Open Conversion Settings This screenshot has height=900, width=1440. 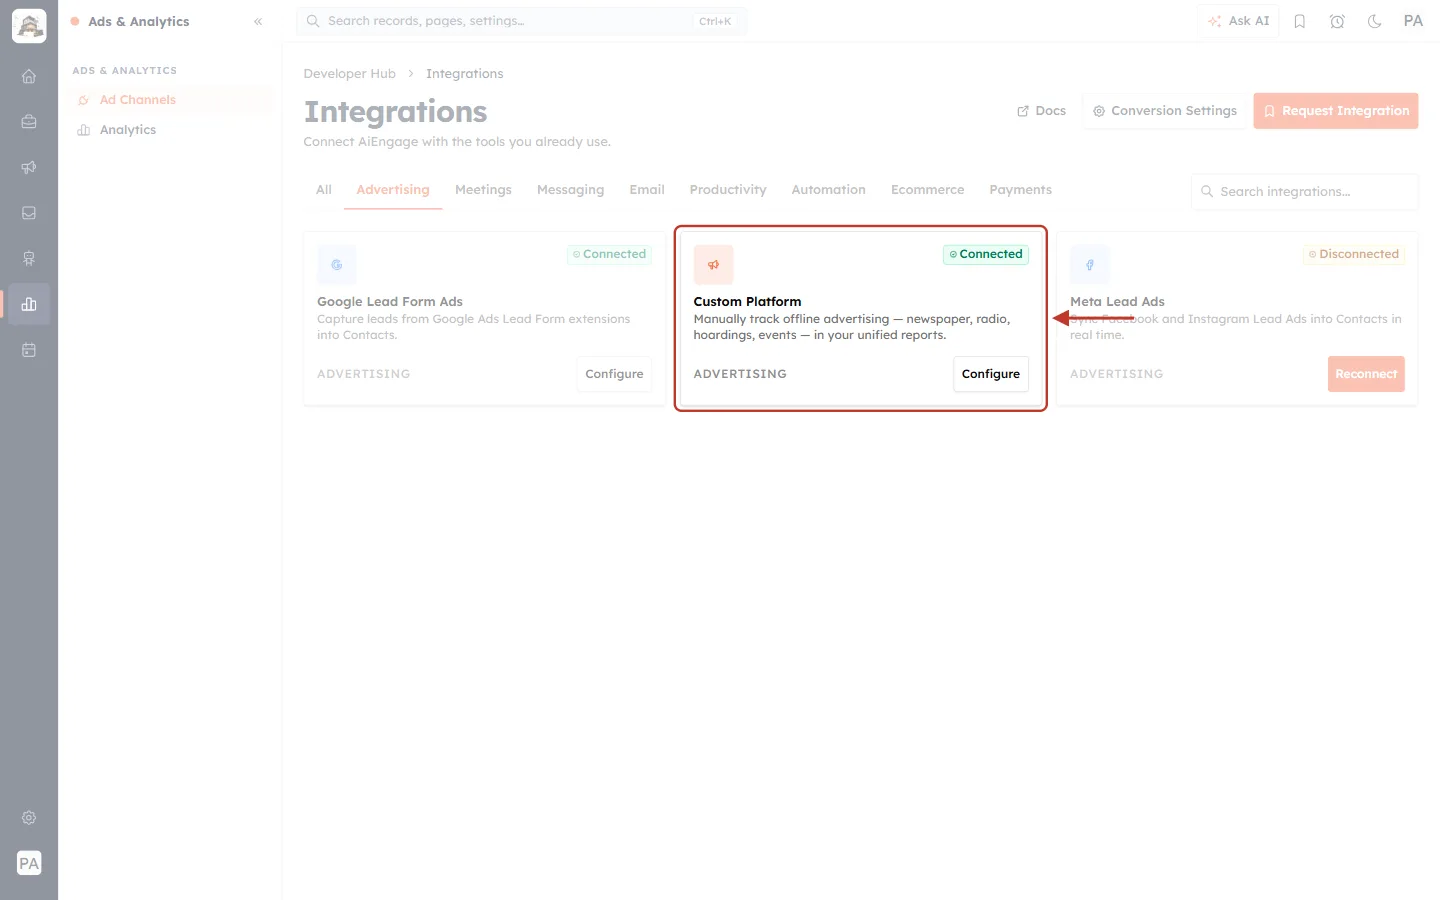coord(1164,111)
